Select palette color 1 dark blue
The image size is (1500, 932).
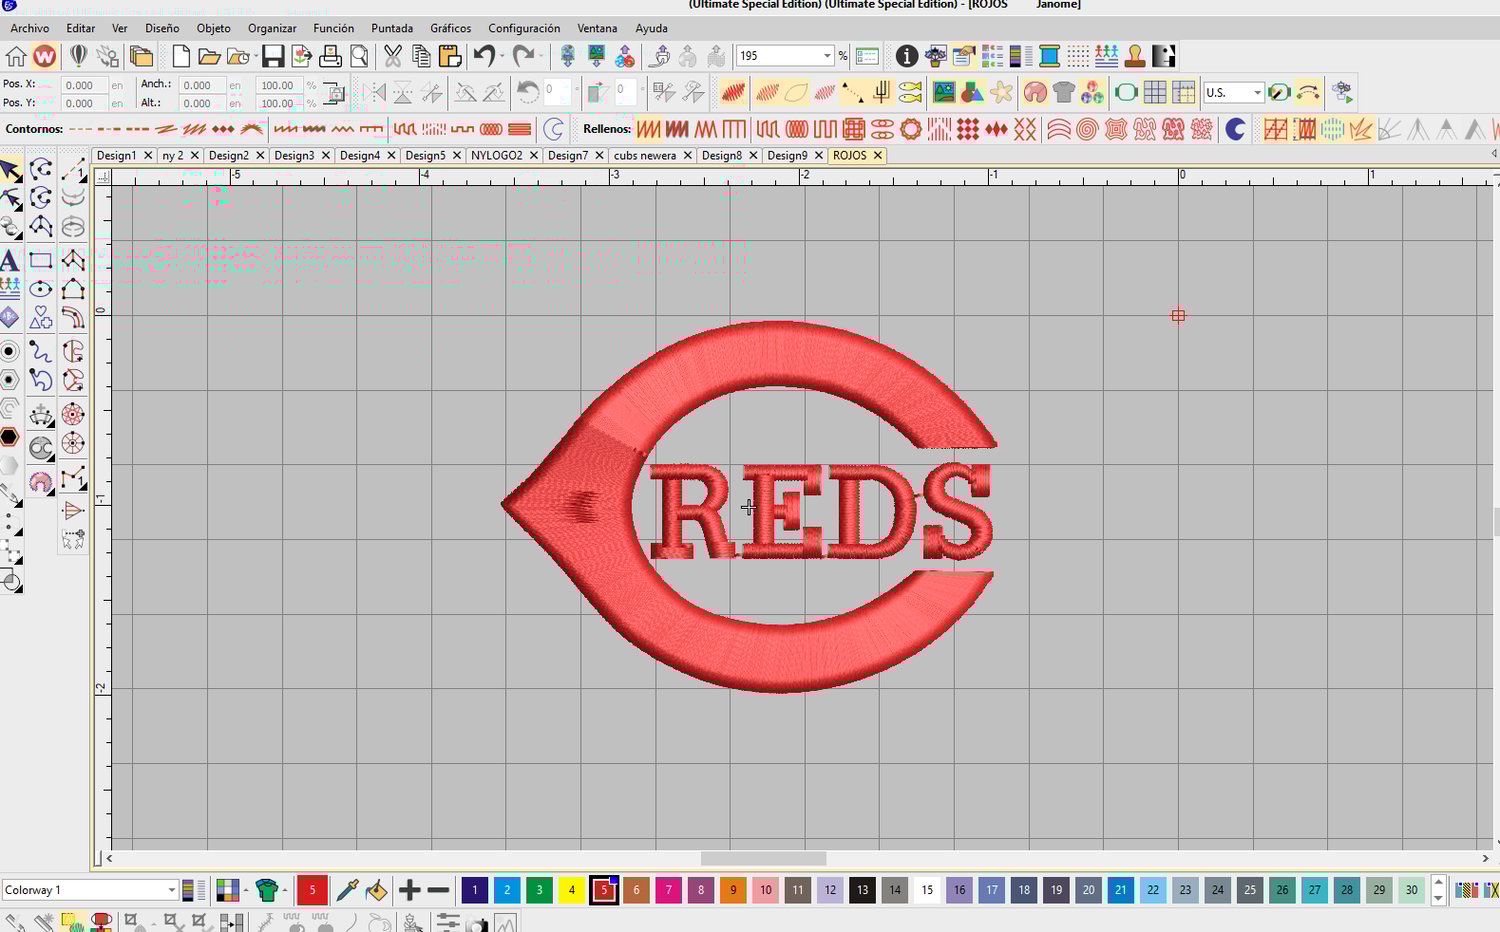click(474, 890)
